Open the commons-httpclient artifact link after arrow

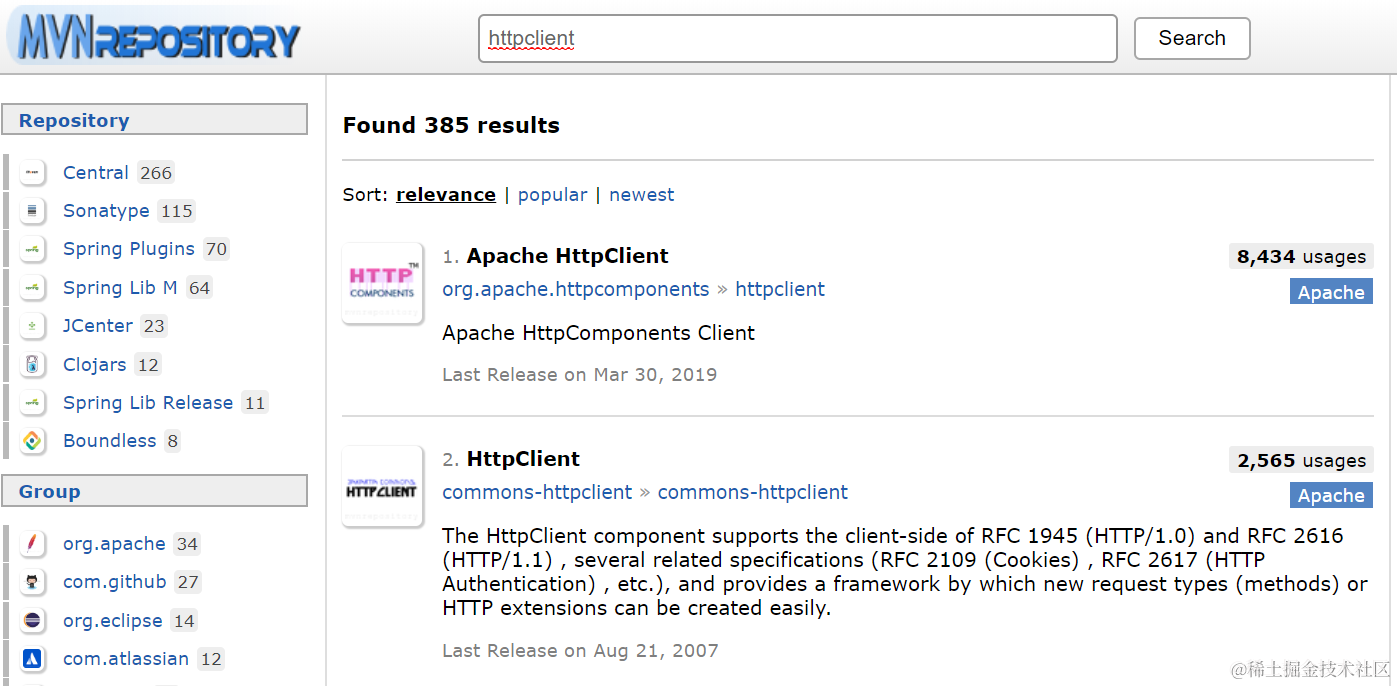(753, 493)
